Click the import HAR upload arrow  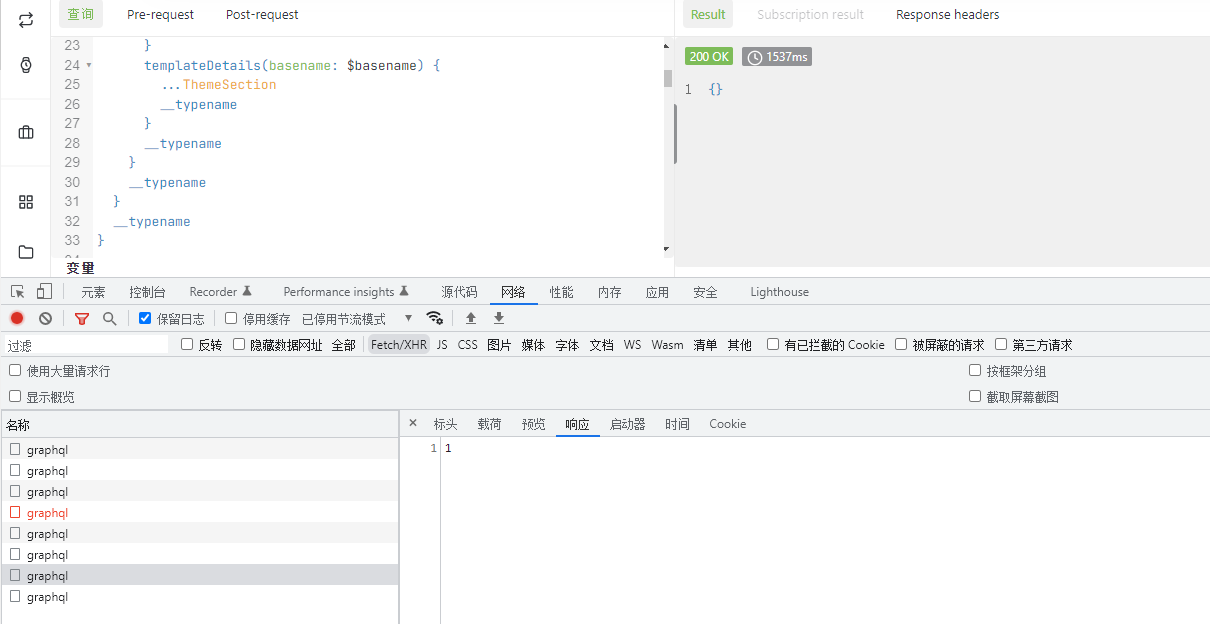[471, 318]
